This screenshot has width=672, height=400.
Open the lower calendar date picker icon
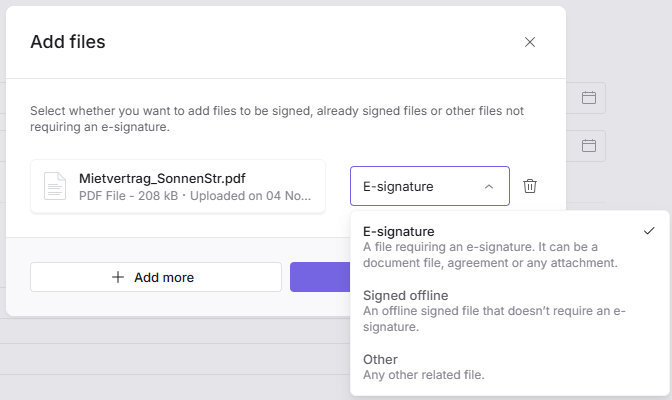click(x=589, y=145)
